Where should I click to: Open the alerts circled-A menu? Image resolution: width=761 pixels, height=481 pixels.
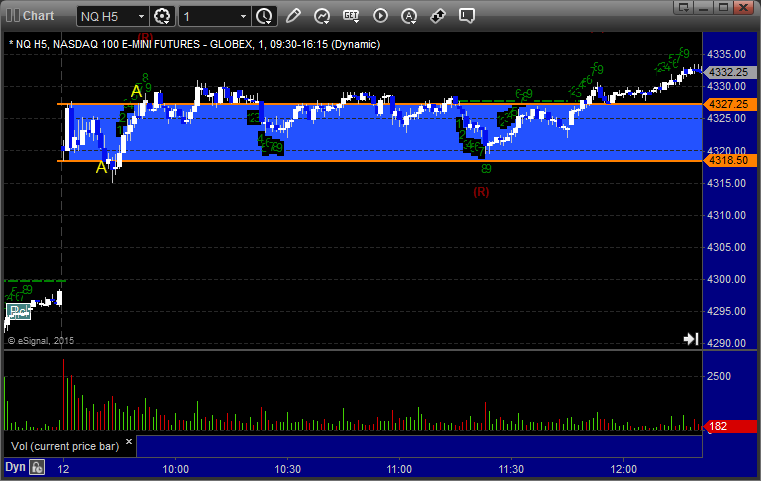[x=409, y=17]
